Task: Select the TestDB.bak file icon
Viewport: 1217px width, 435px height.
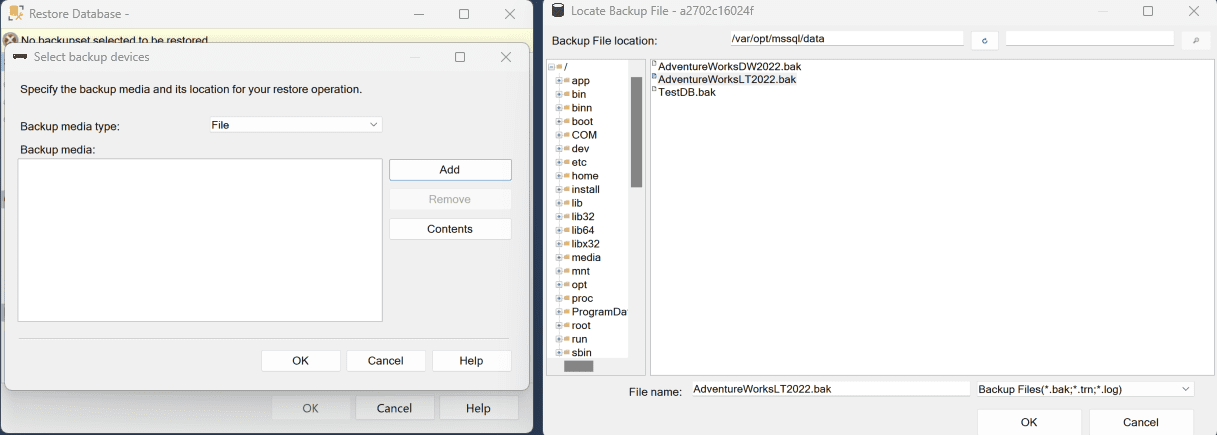Action: point(654,91)
